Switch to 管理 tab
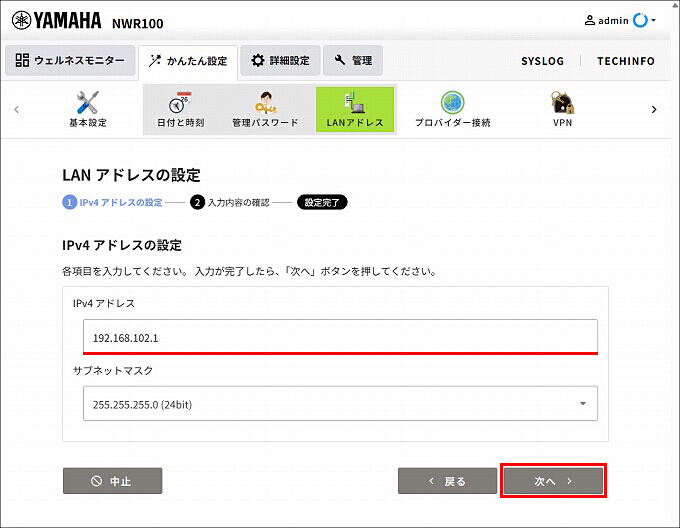680x528 pixels. pyautogui.click(x=353, y=60)
